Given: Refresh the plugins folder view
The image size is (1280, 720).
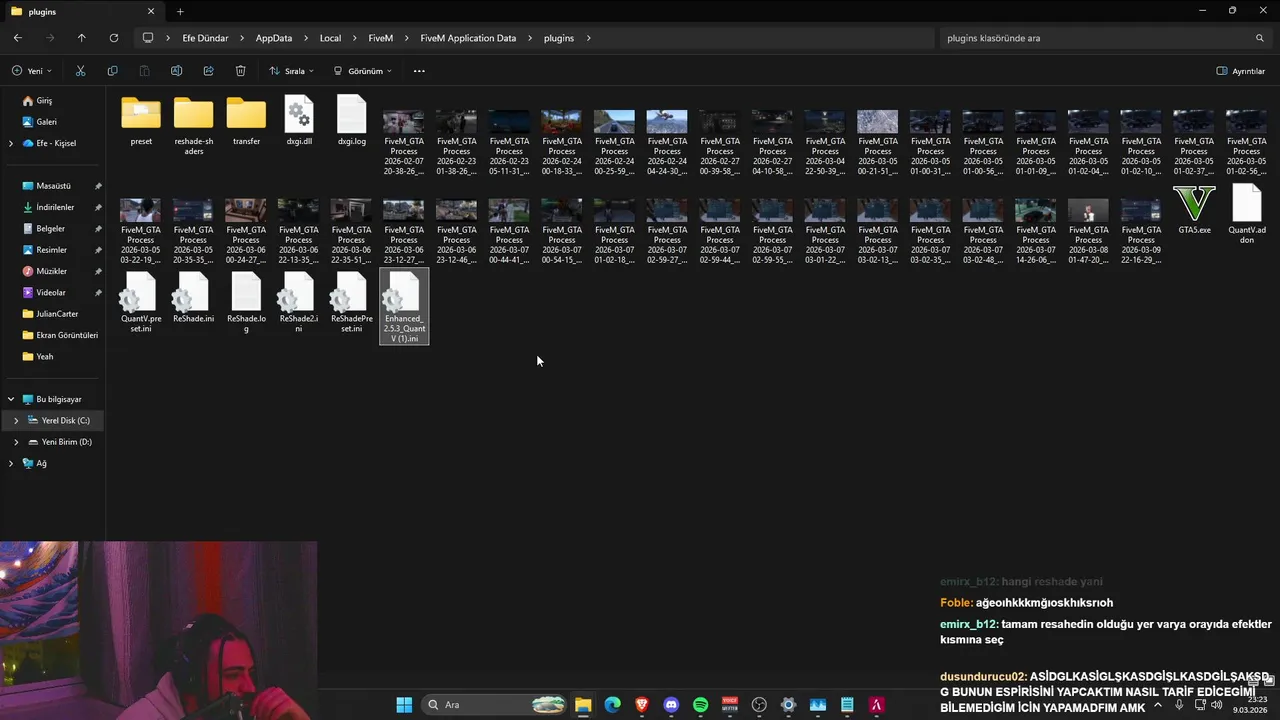Looking at the screenshot, I should click(113, 38).
